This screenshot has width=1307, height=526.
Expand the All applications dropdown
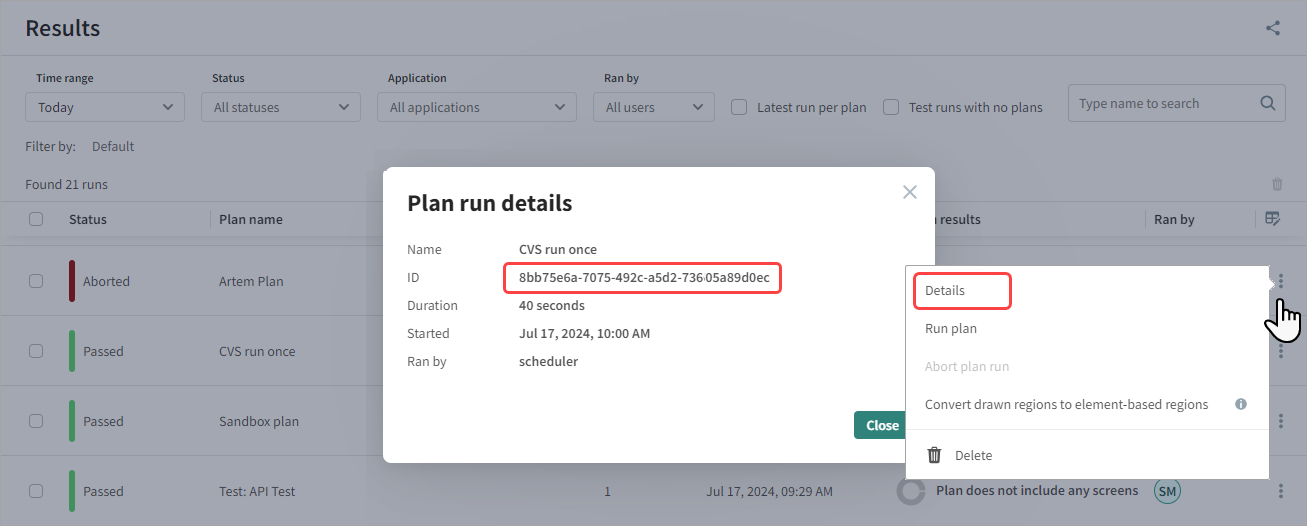coord(477,107)
